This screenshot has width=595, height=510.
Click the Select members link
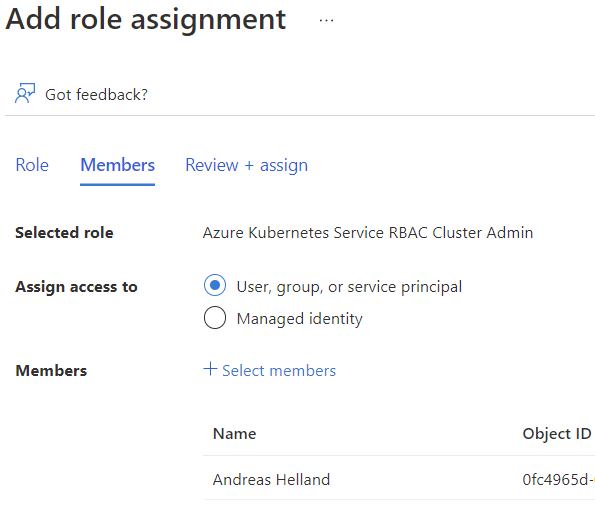pyautogui.click(x=279, y=371)
